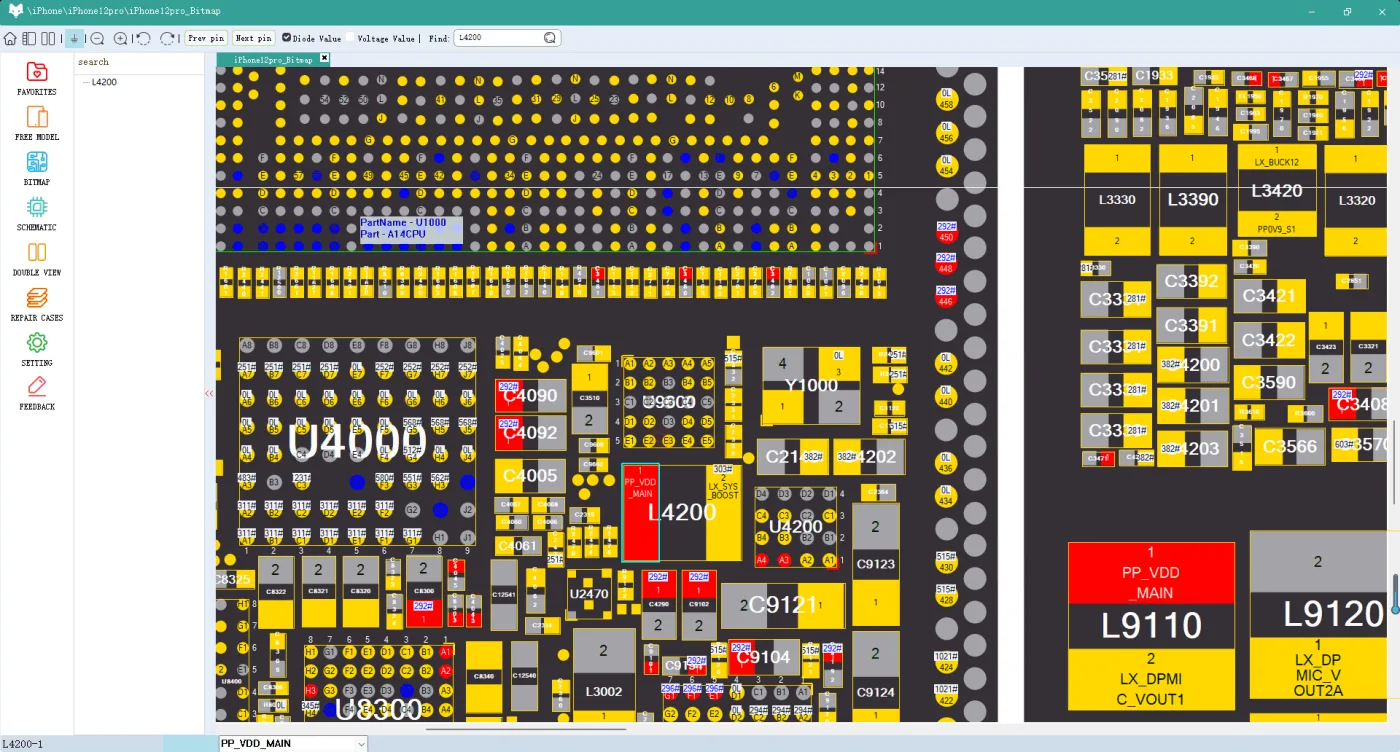The height and width of the screenshot is (752, 1400).
Task: Select the iPhone12pro_Bitmap tab
Action: click(x=273, y=60)
